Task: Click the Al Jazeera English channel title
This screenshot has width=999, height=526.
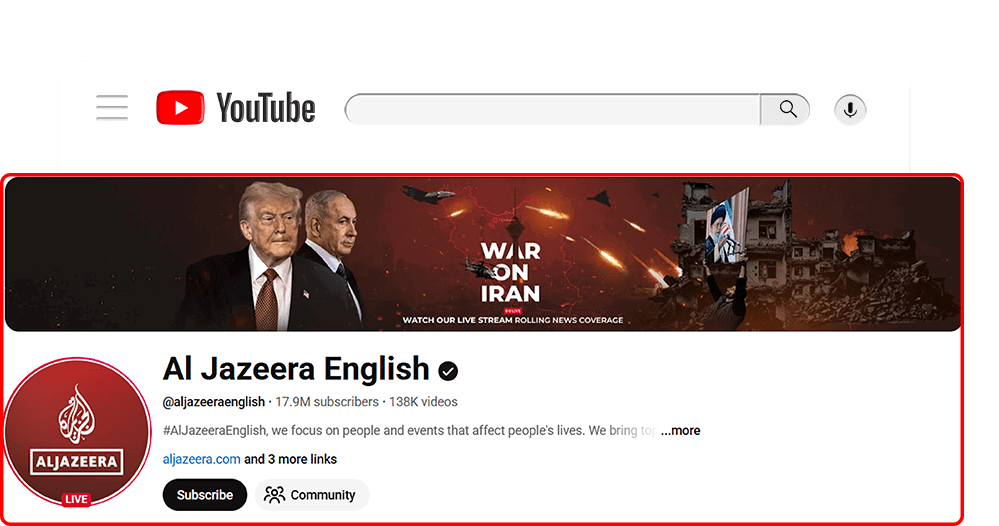Action: pyautogui.click(x=296, y=369)
